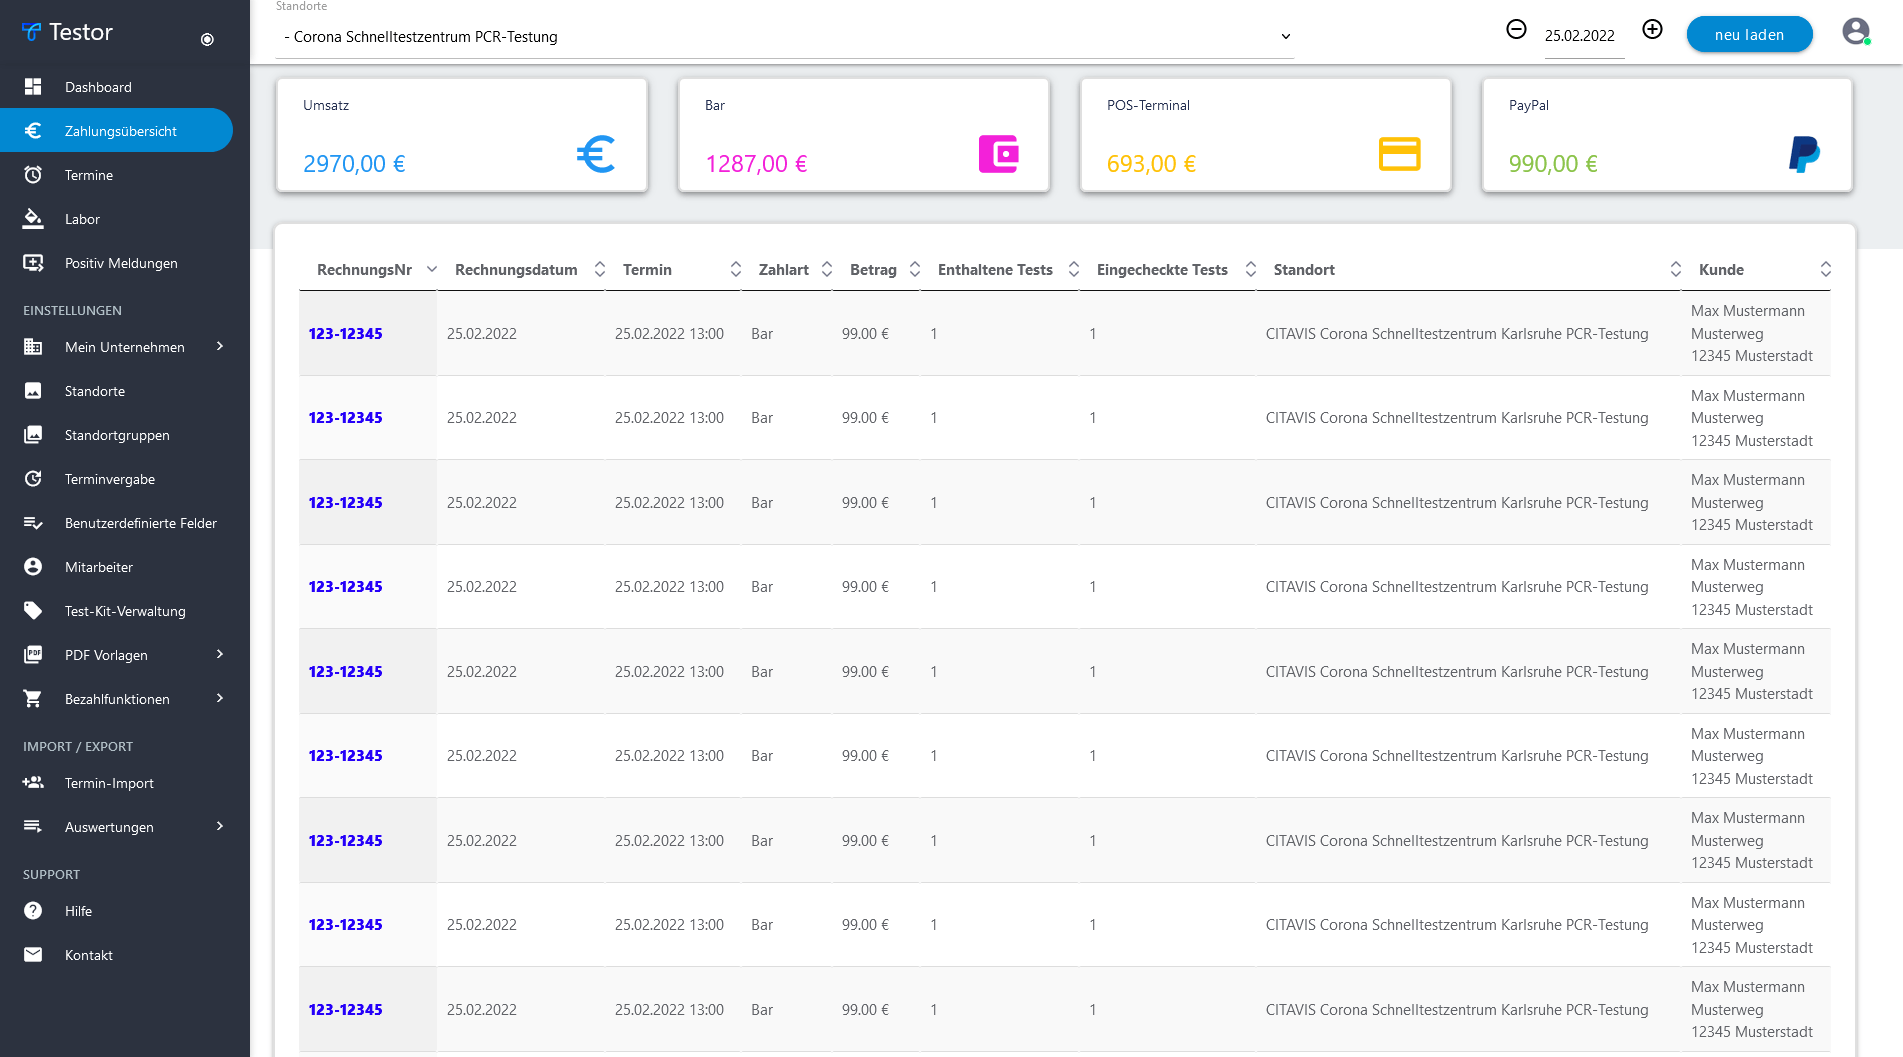Open the Standorte location dropdown
The height and width of the screenshot is (1057, 1903).
pyautogui.click(x=784, y=37)
